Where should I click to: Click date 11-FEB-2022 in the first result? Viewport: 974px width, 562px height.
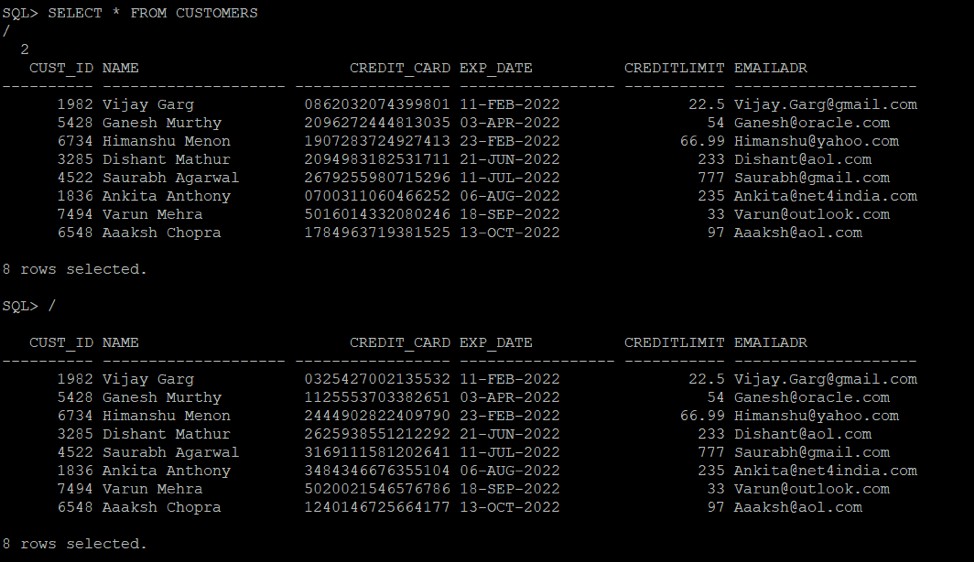(509, 104)
